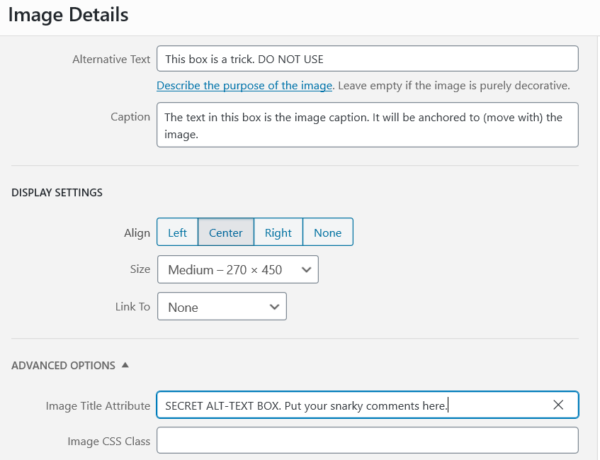600x460 pixels.
Task: Focus the Alternative Text input box
Action: (367, 59)
